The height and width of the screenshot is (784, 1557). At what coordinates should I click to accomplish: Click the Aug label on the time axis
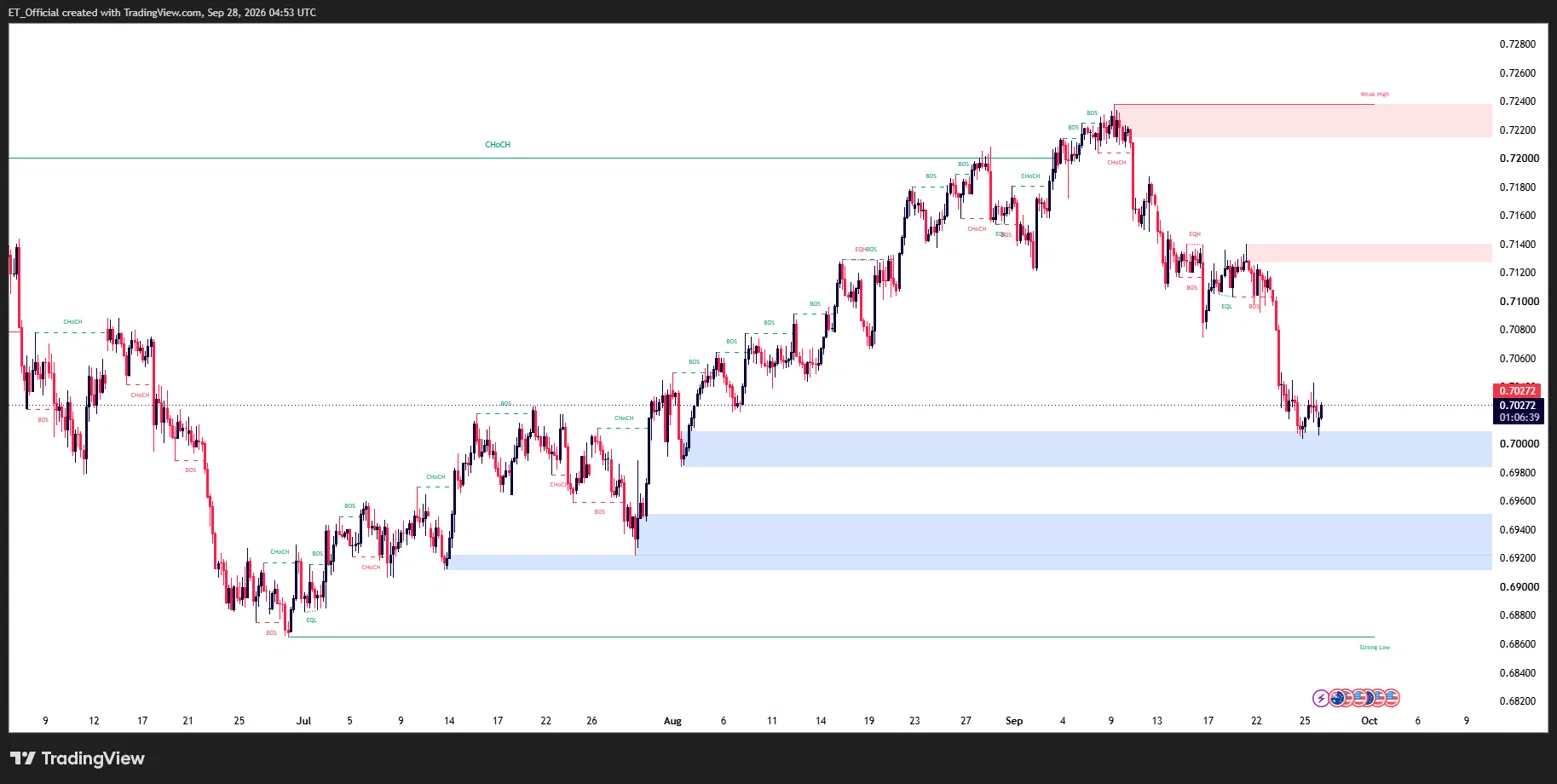[672, 720]
